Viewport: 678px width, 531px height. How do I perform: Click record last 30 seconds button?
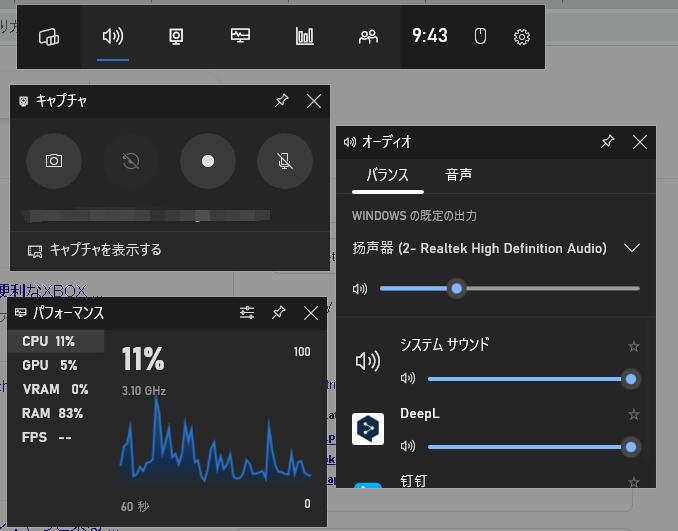pos(131,161)
